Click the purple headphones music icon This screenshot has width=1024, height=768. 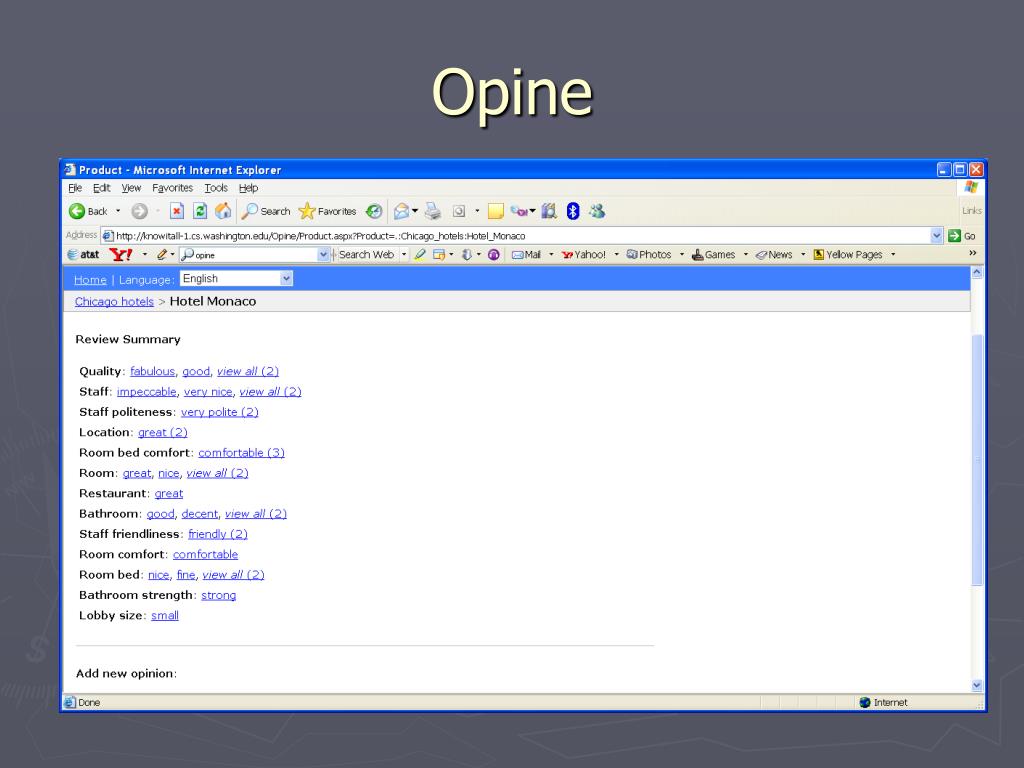[x=494, y=255]
